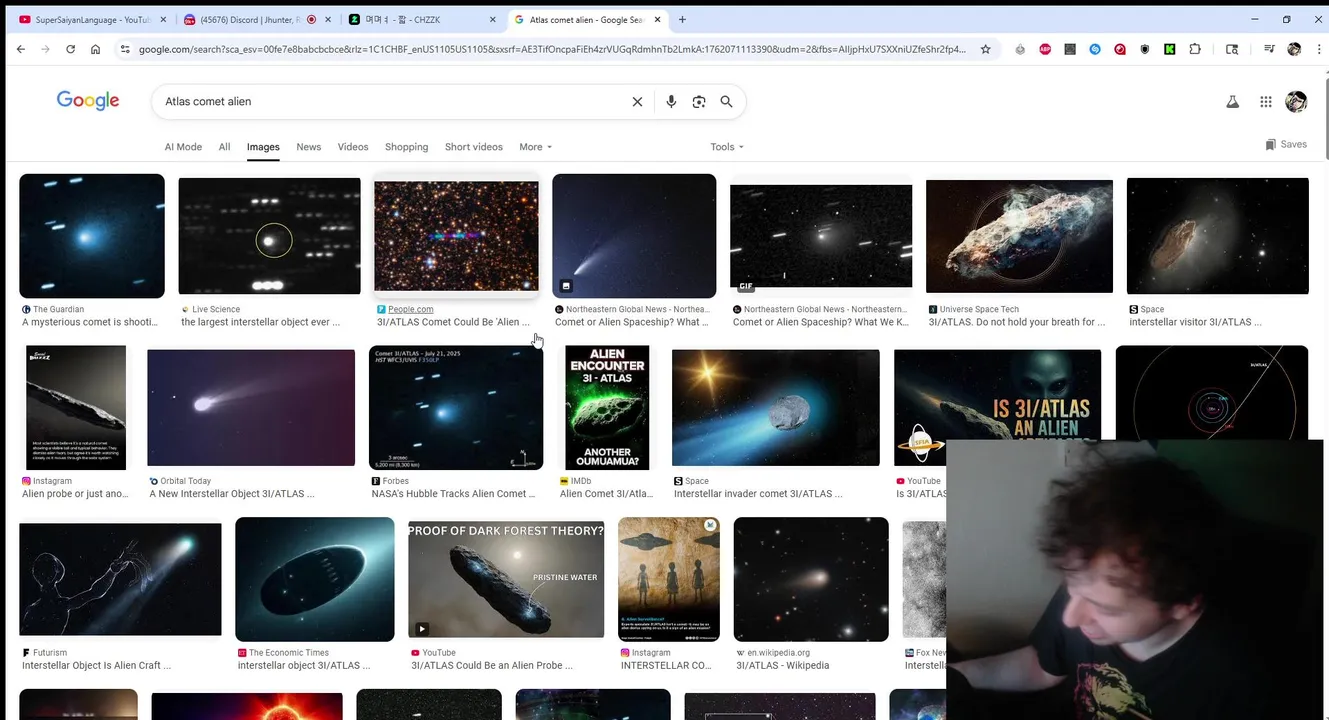Image resolution: width=1329 pixels, height=720 pixels.
Task: Click the browser forward arrow
Action: coord(45,49)
